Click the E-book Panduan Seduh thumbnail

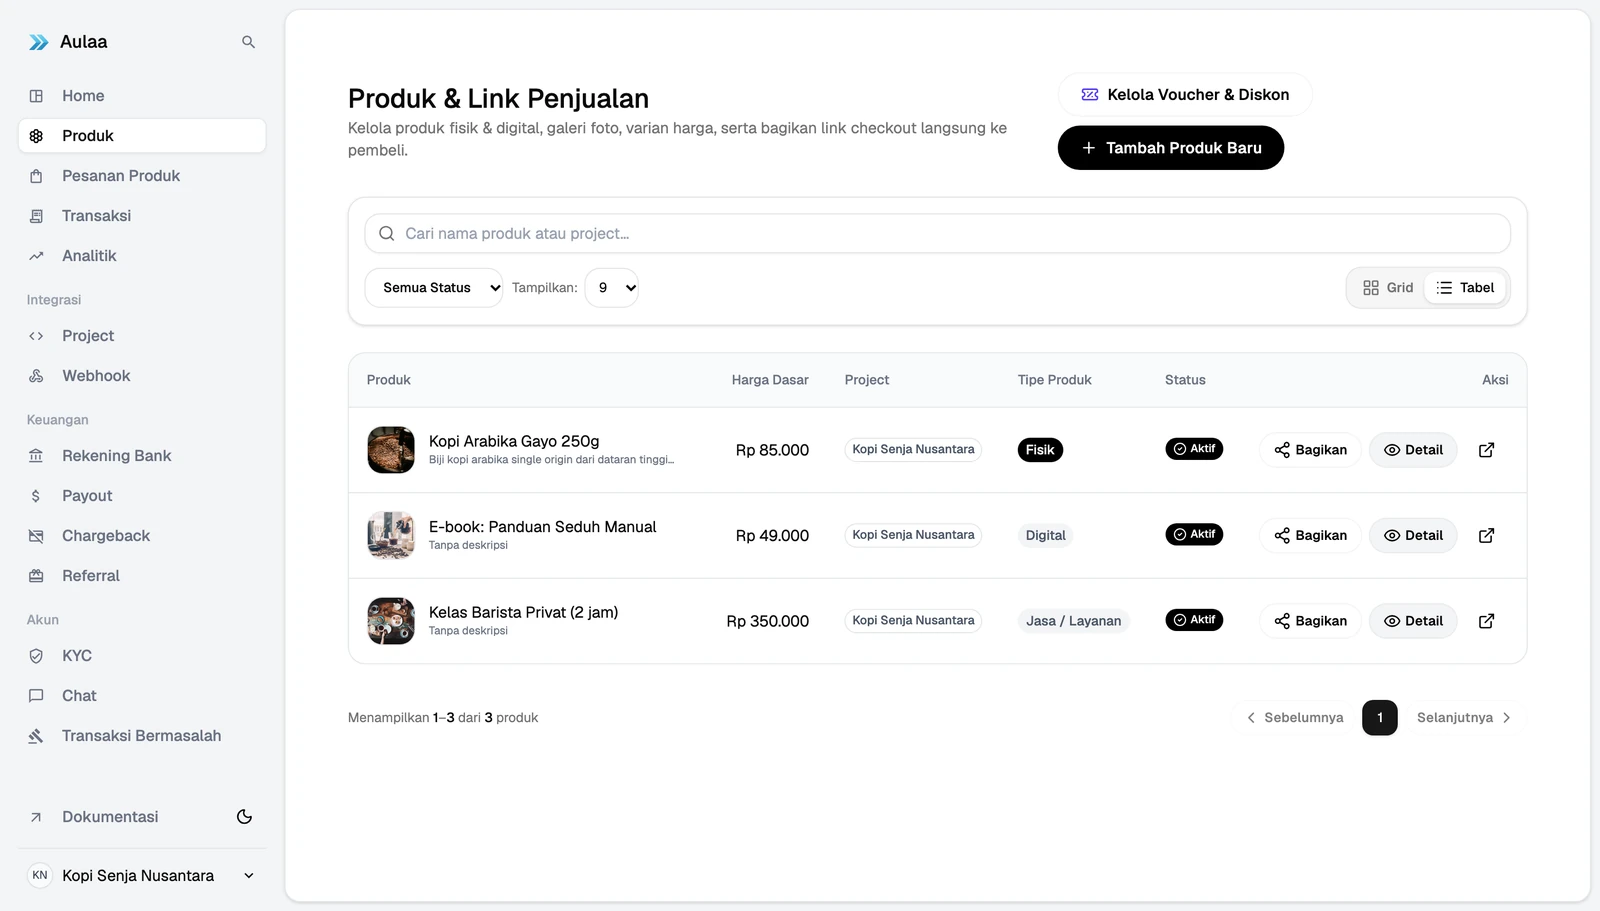tap(391, 536)
